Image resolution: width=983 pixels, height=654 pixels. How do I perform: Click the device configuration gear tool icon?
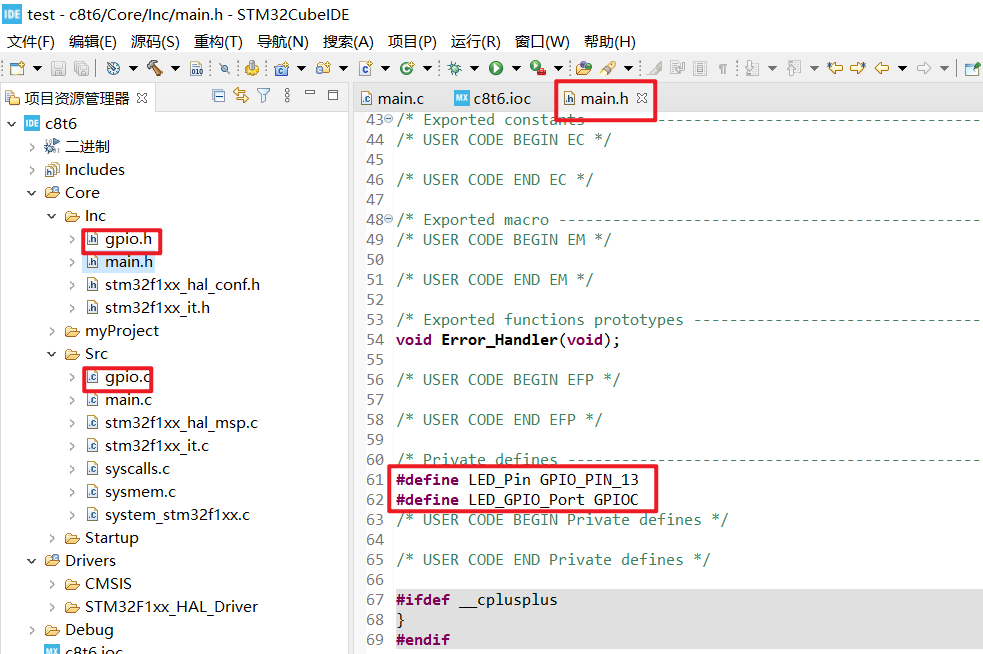click(x=253, y=68)
